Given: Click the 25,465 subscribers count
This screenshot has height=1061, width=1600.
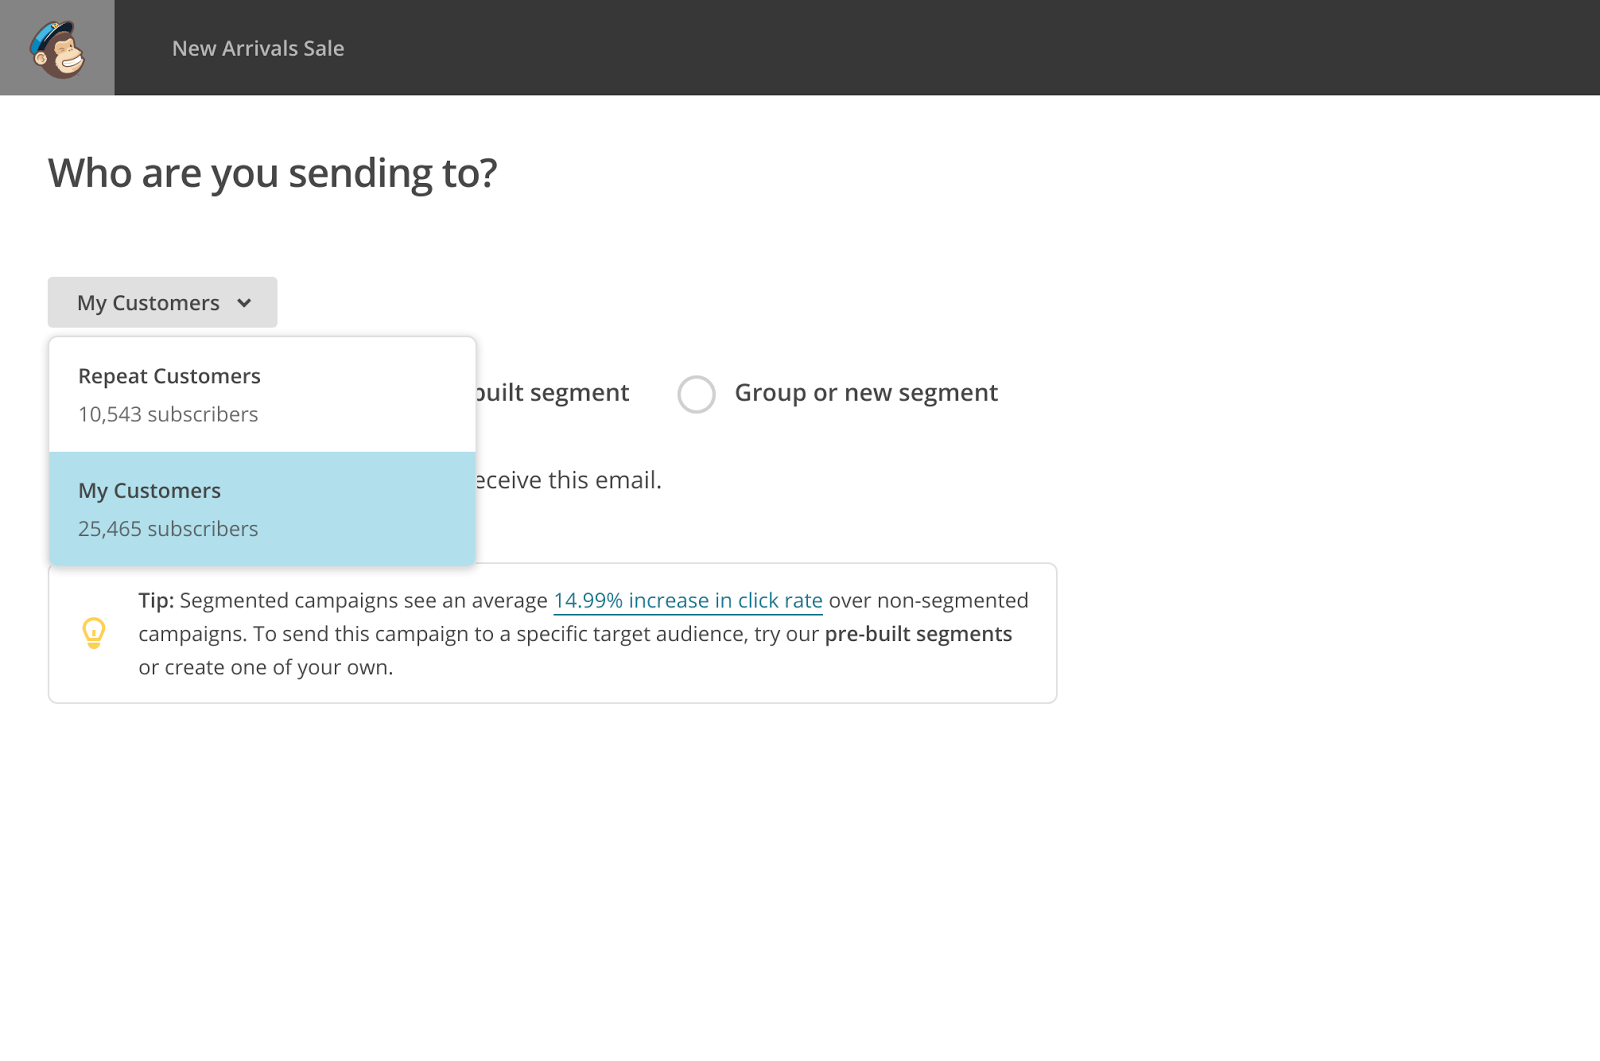Looking at the screenshot, I should (168, 529).
